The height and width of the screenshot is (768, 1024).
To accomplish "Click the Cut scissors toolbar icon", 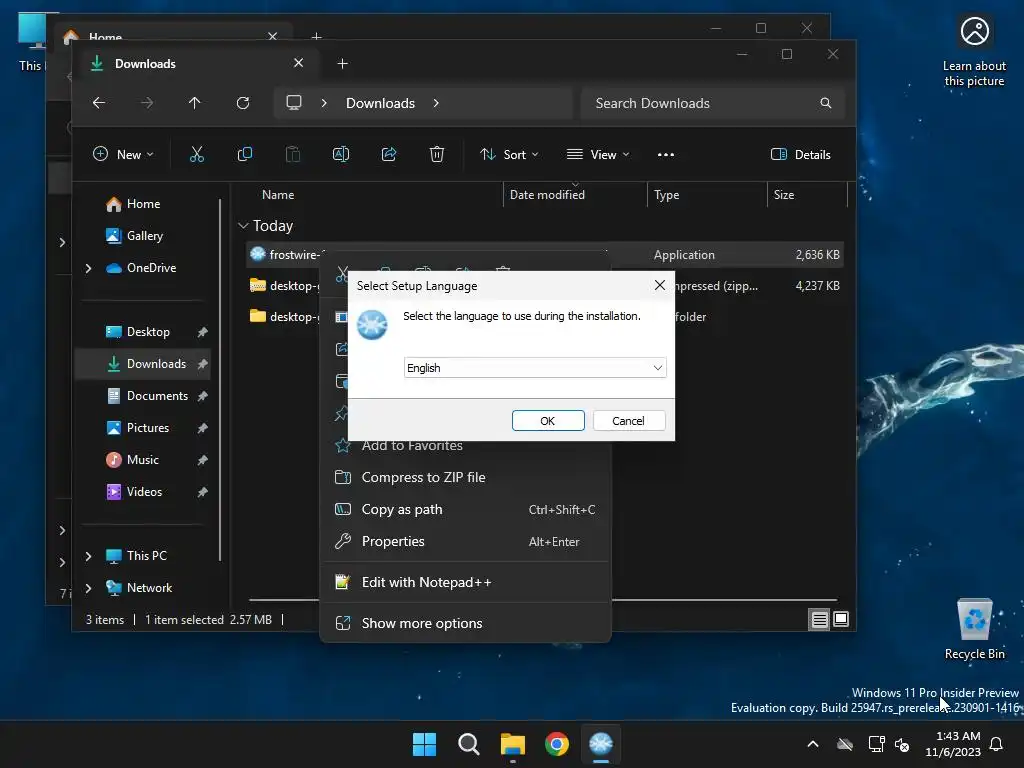I will 197,155.
